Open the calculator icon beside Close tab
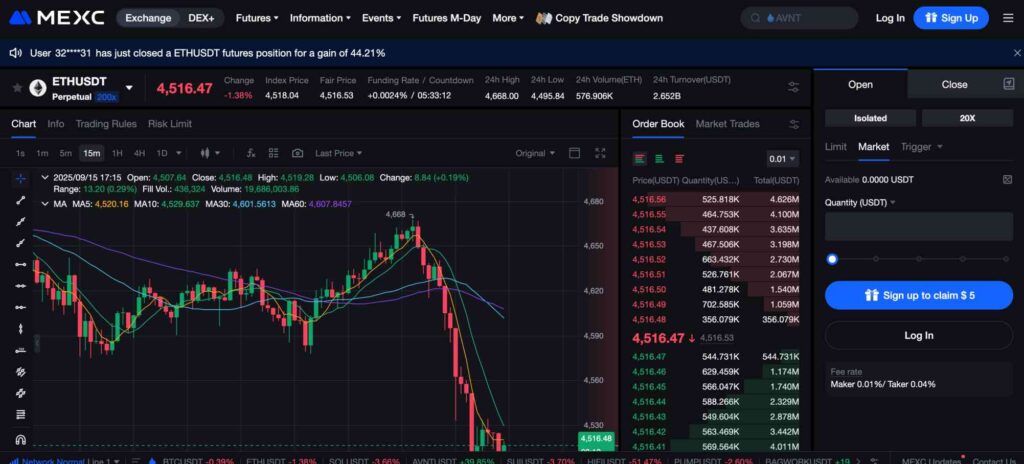 [1008, 84]
